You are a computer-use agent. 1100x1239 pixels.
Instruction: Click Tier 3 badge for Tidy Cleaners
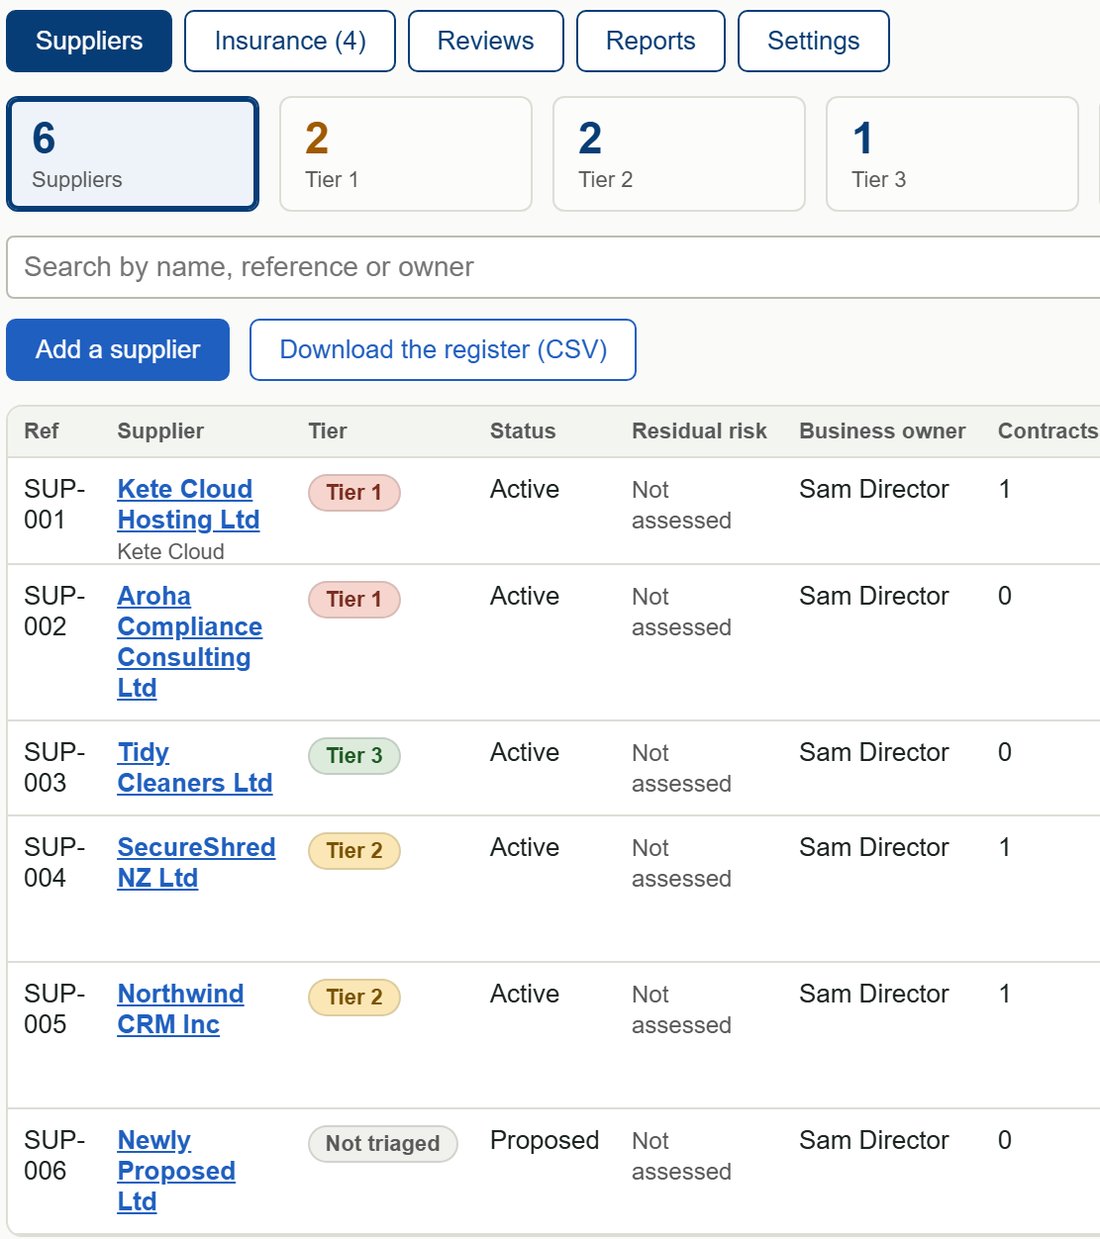pyautogui.click(x=354, y=755)
